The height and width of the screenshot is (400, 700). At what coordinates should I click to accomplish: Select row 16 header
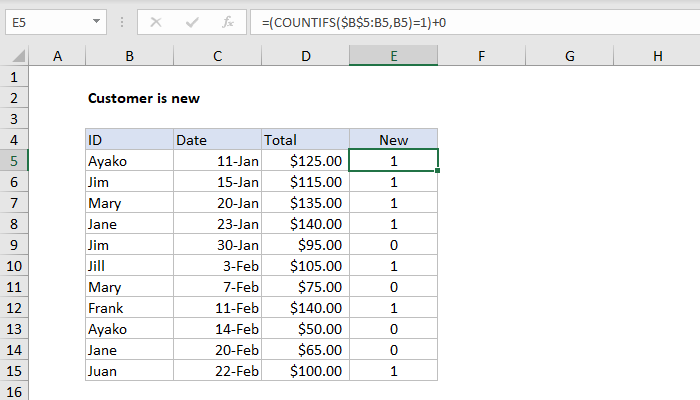pos(15,391)
